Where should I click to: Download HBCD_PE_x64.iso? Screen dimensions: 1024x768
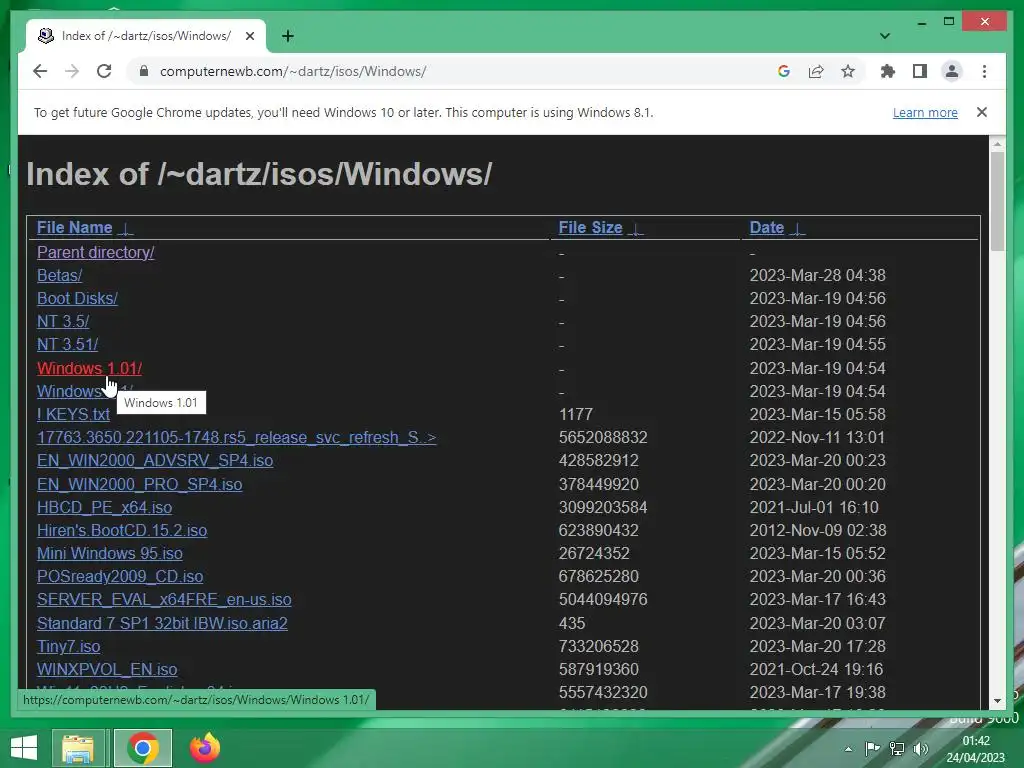pos(104,507)
